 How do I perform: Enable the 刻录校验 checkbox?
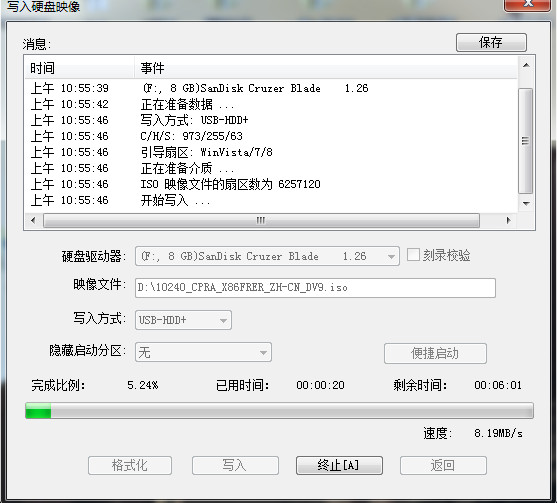[413, 255]
